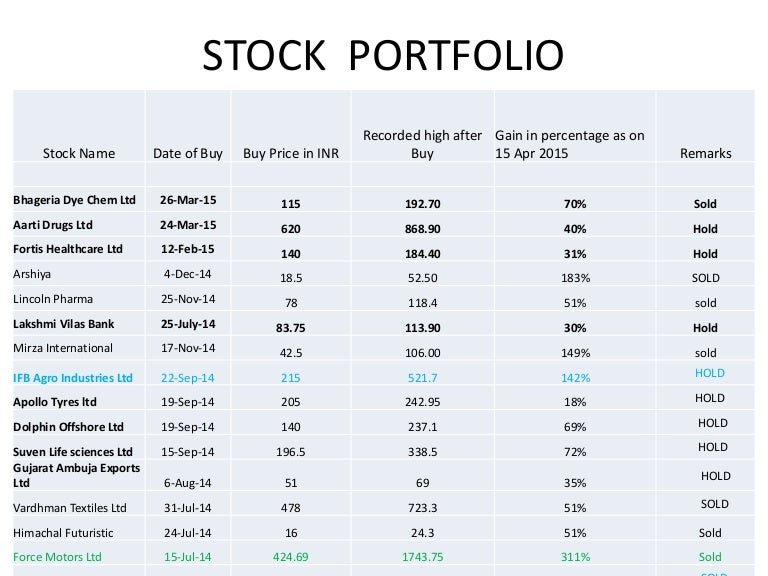
Task: Click the Date of Buy header
Action: (x=188, y=154)
